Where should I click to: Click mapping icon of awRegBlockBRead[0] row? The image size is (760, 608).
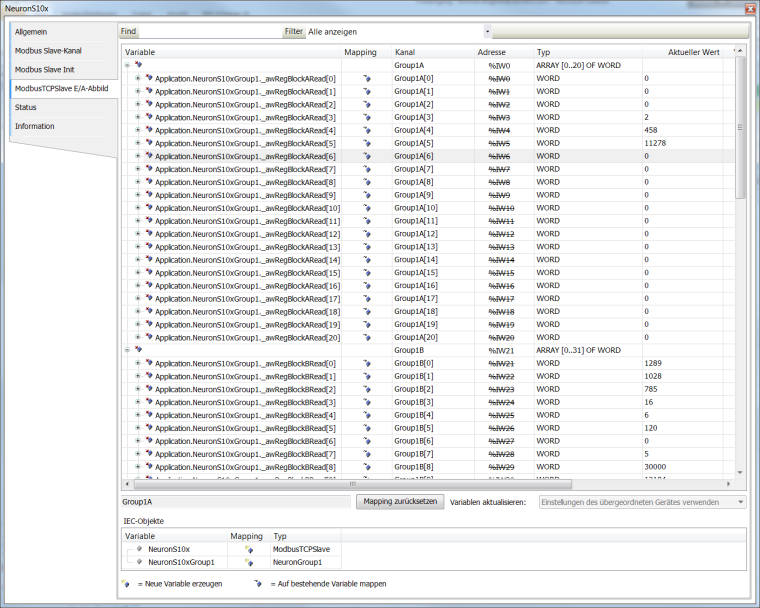(366, 364)
